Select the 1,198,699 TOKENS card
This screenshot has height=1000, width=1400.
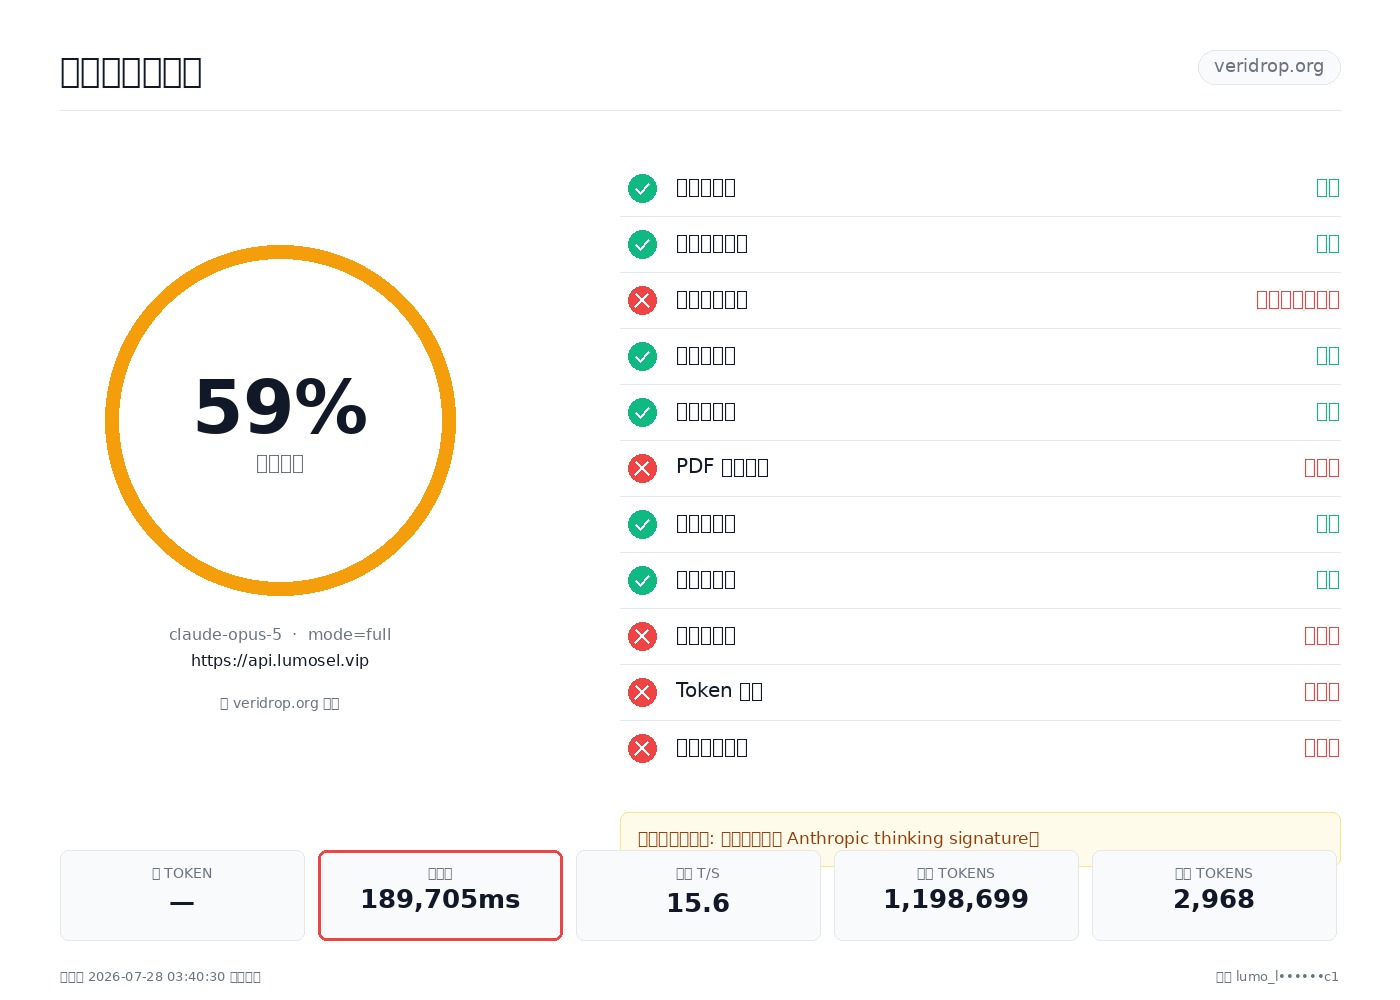(x=956, y=895)
